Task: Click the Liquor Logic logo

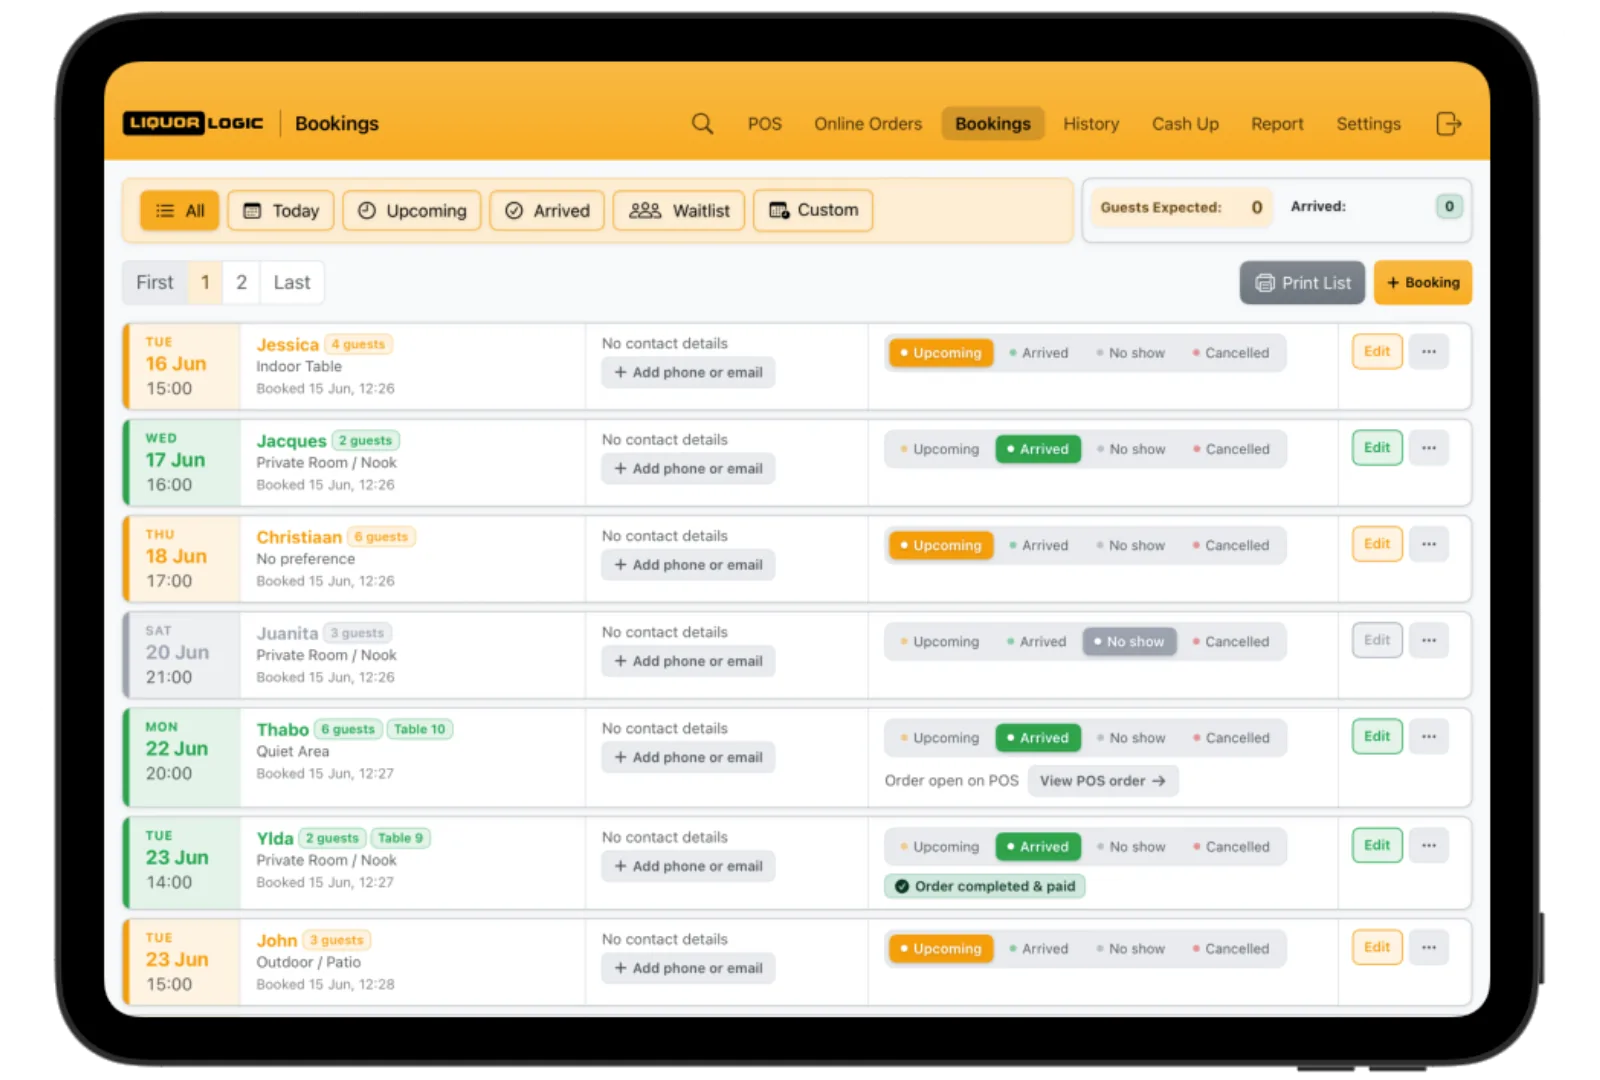Action: pyautogui.click(x=193, y=123)
